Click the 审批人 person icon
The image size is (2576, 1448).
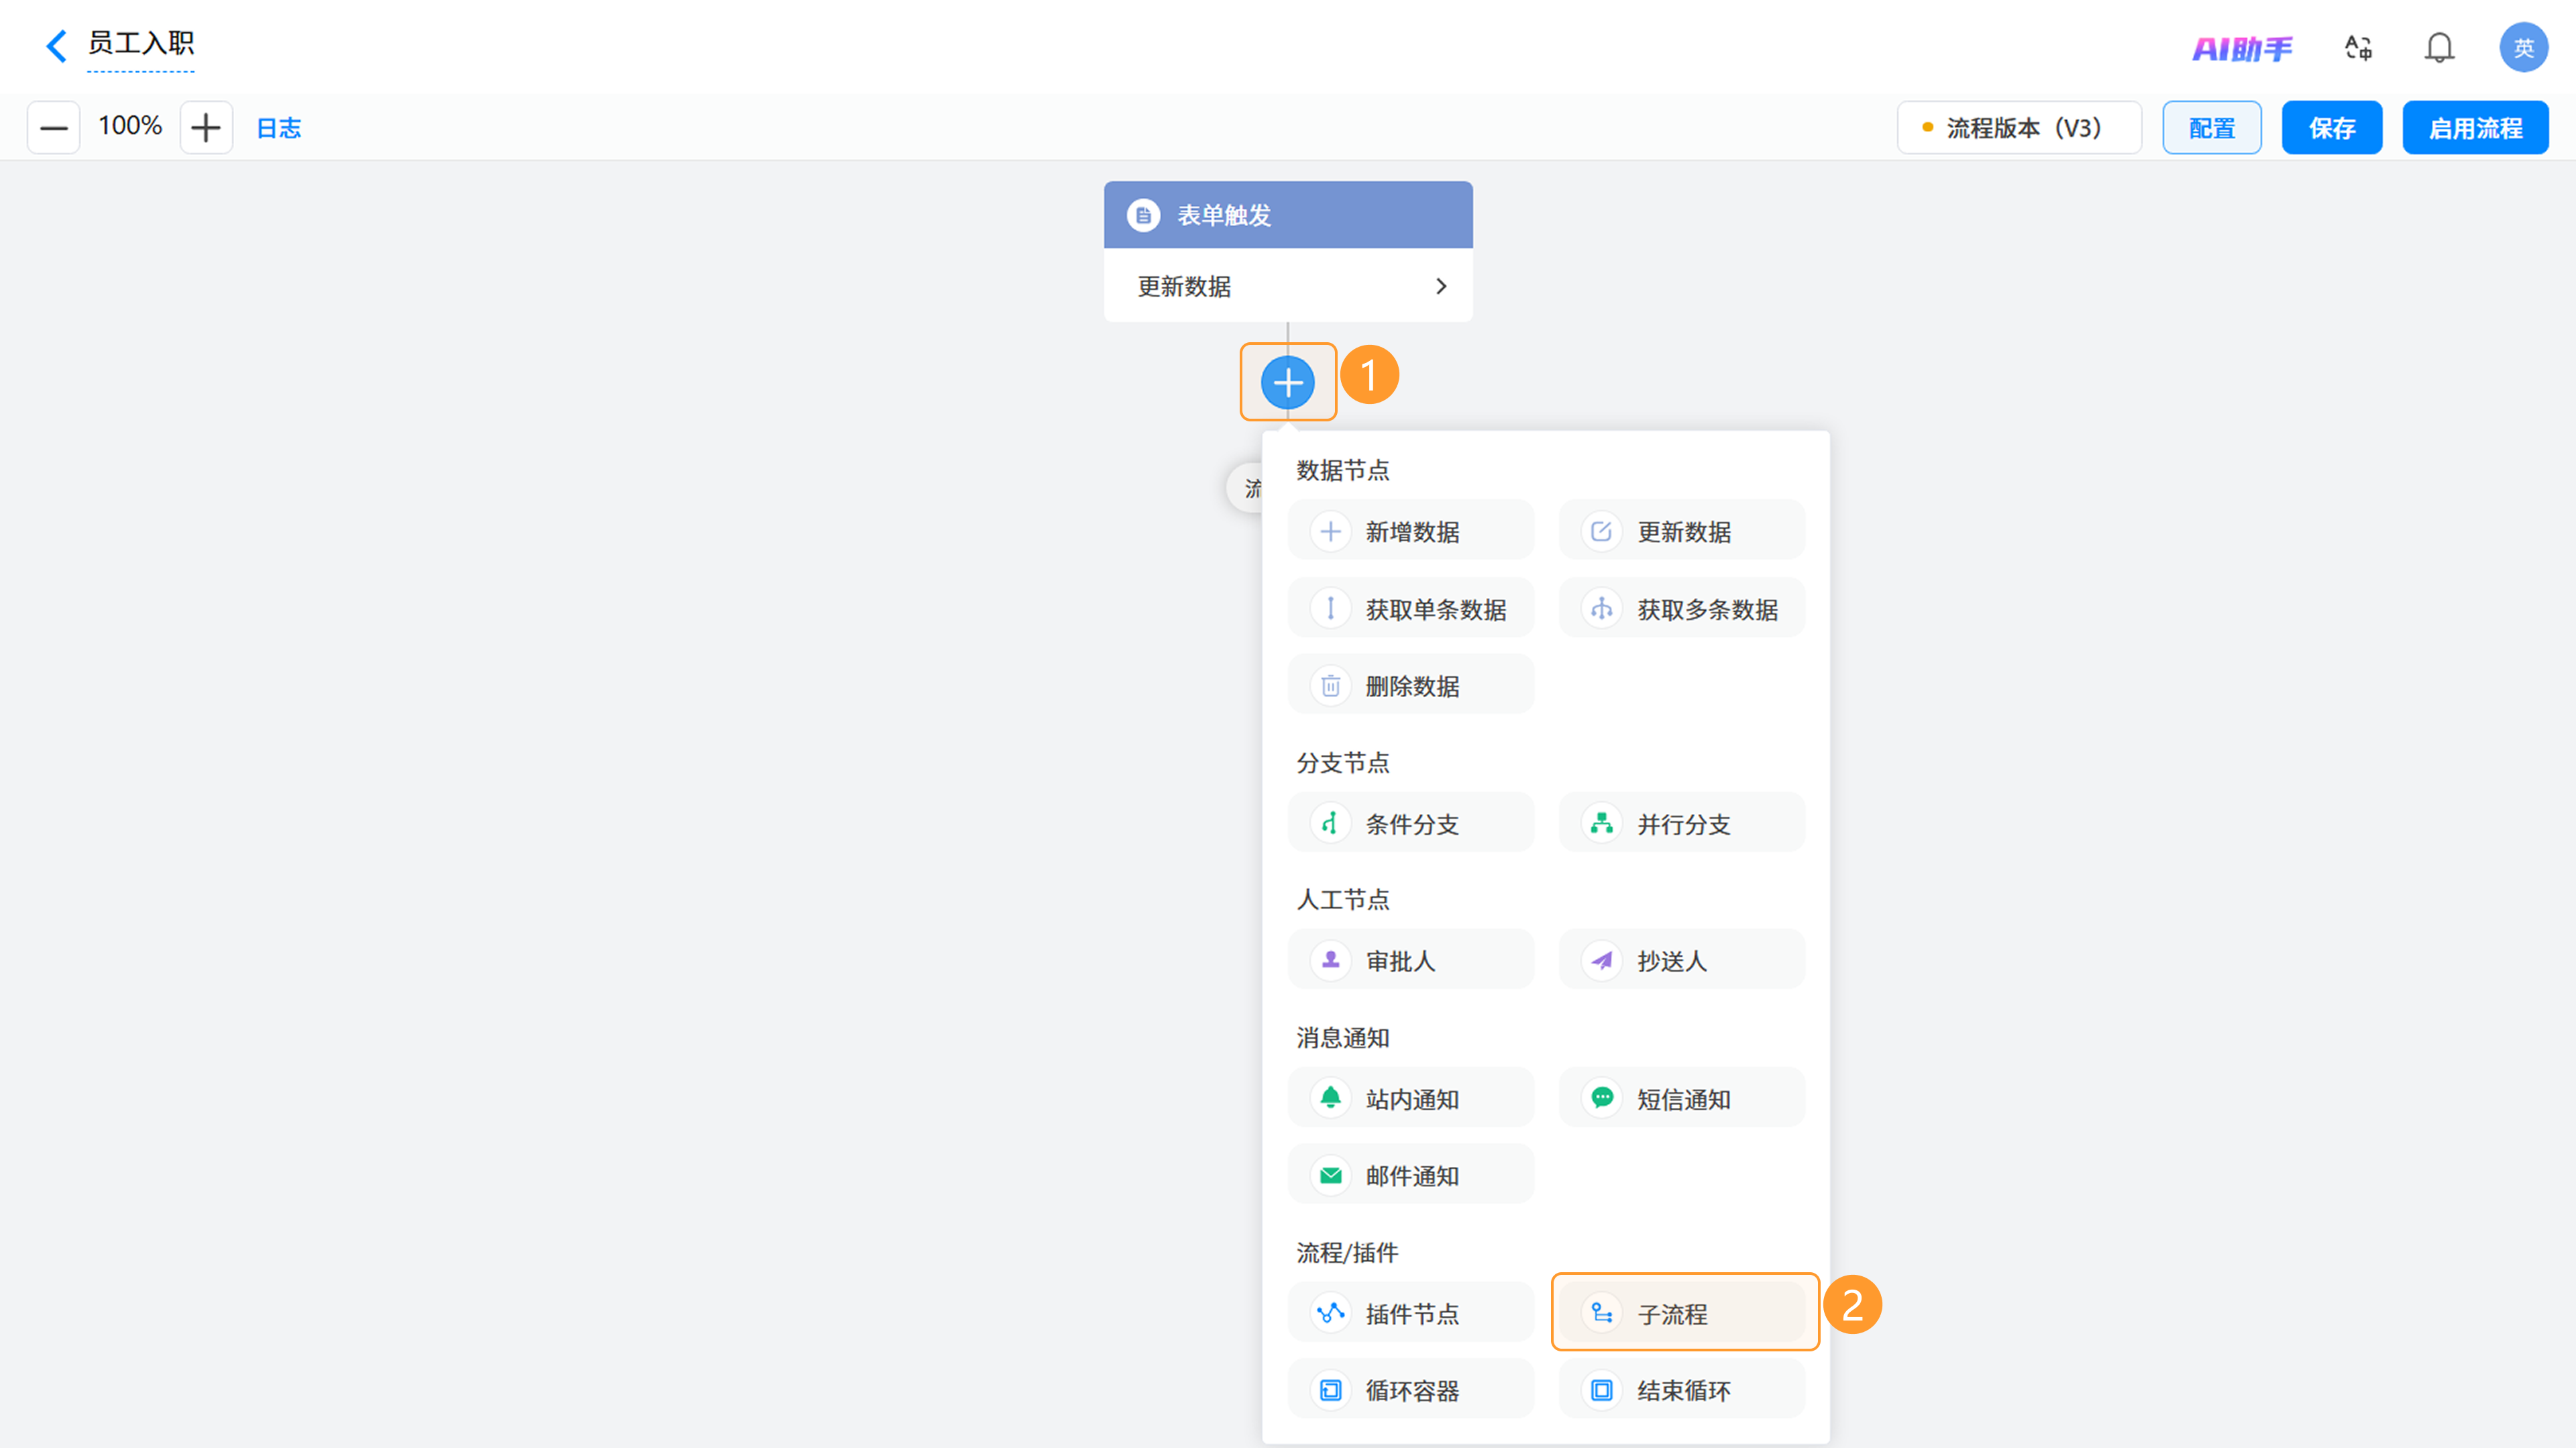coord(1330,960)
